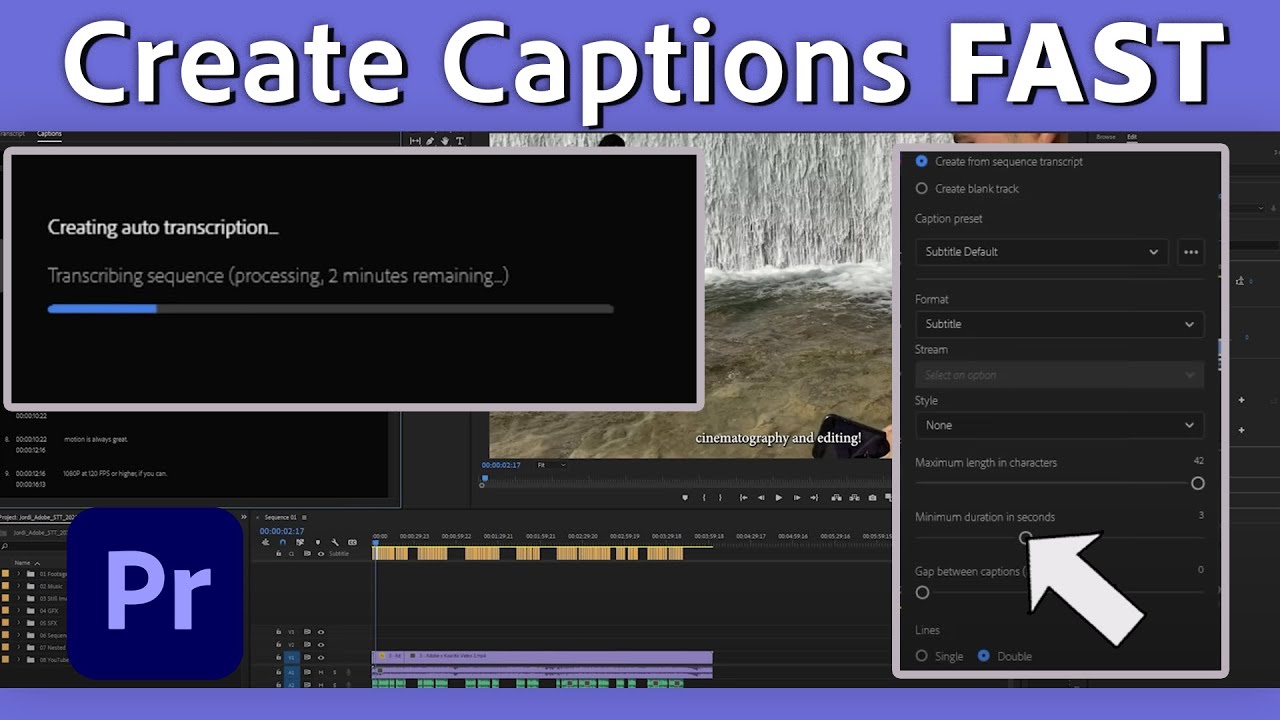Click the Extract button in monitor
The width and height of the screenshot is (1280, 720).
854,497
